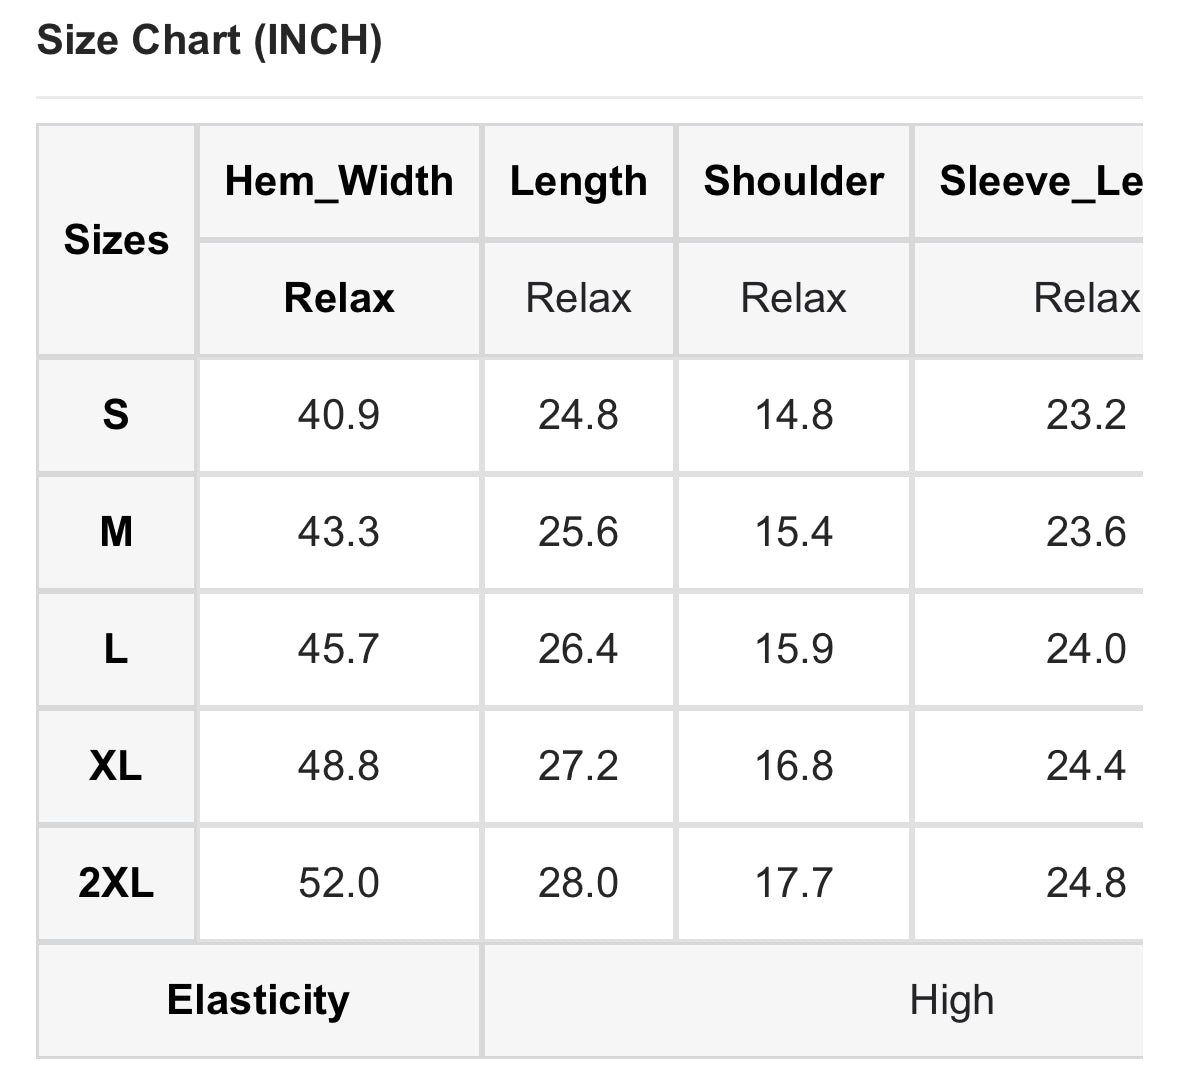Click the Size Chart (INCH) heading
1179x1078 pixels.
point(209,41)
